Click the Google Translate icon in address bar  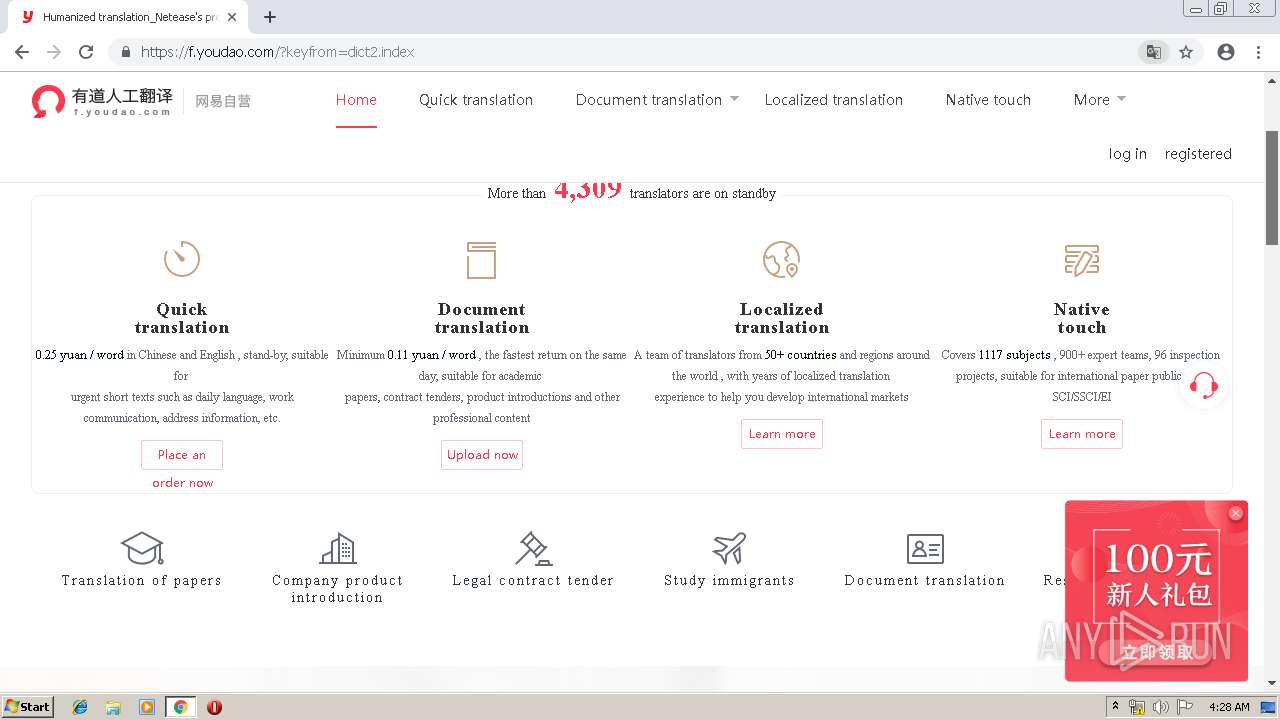click(1154, 52)
